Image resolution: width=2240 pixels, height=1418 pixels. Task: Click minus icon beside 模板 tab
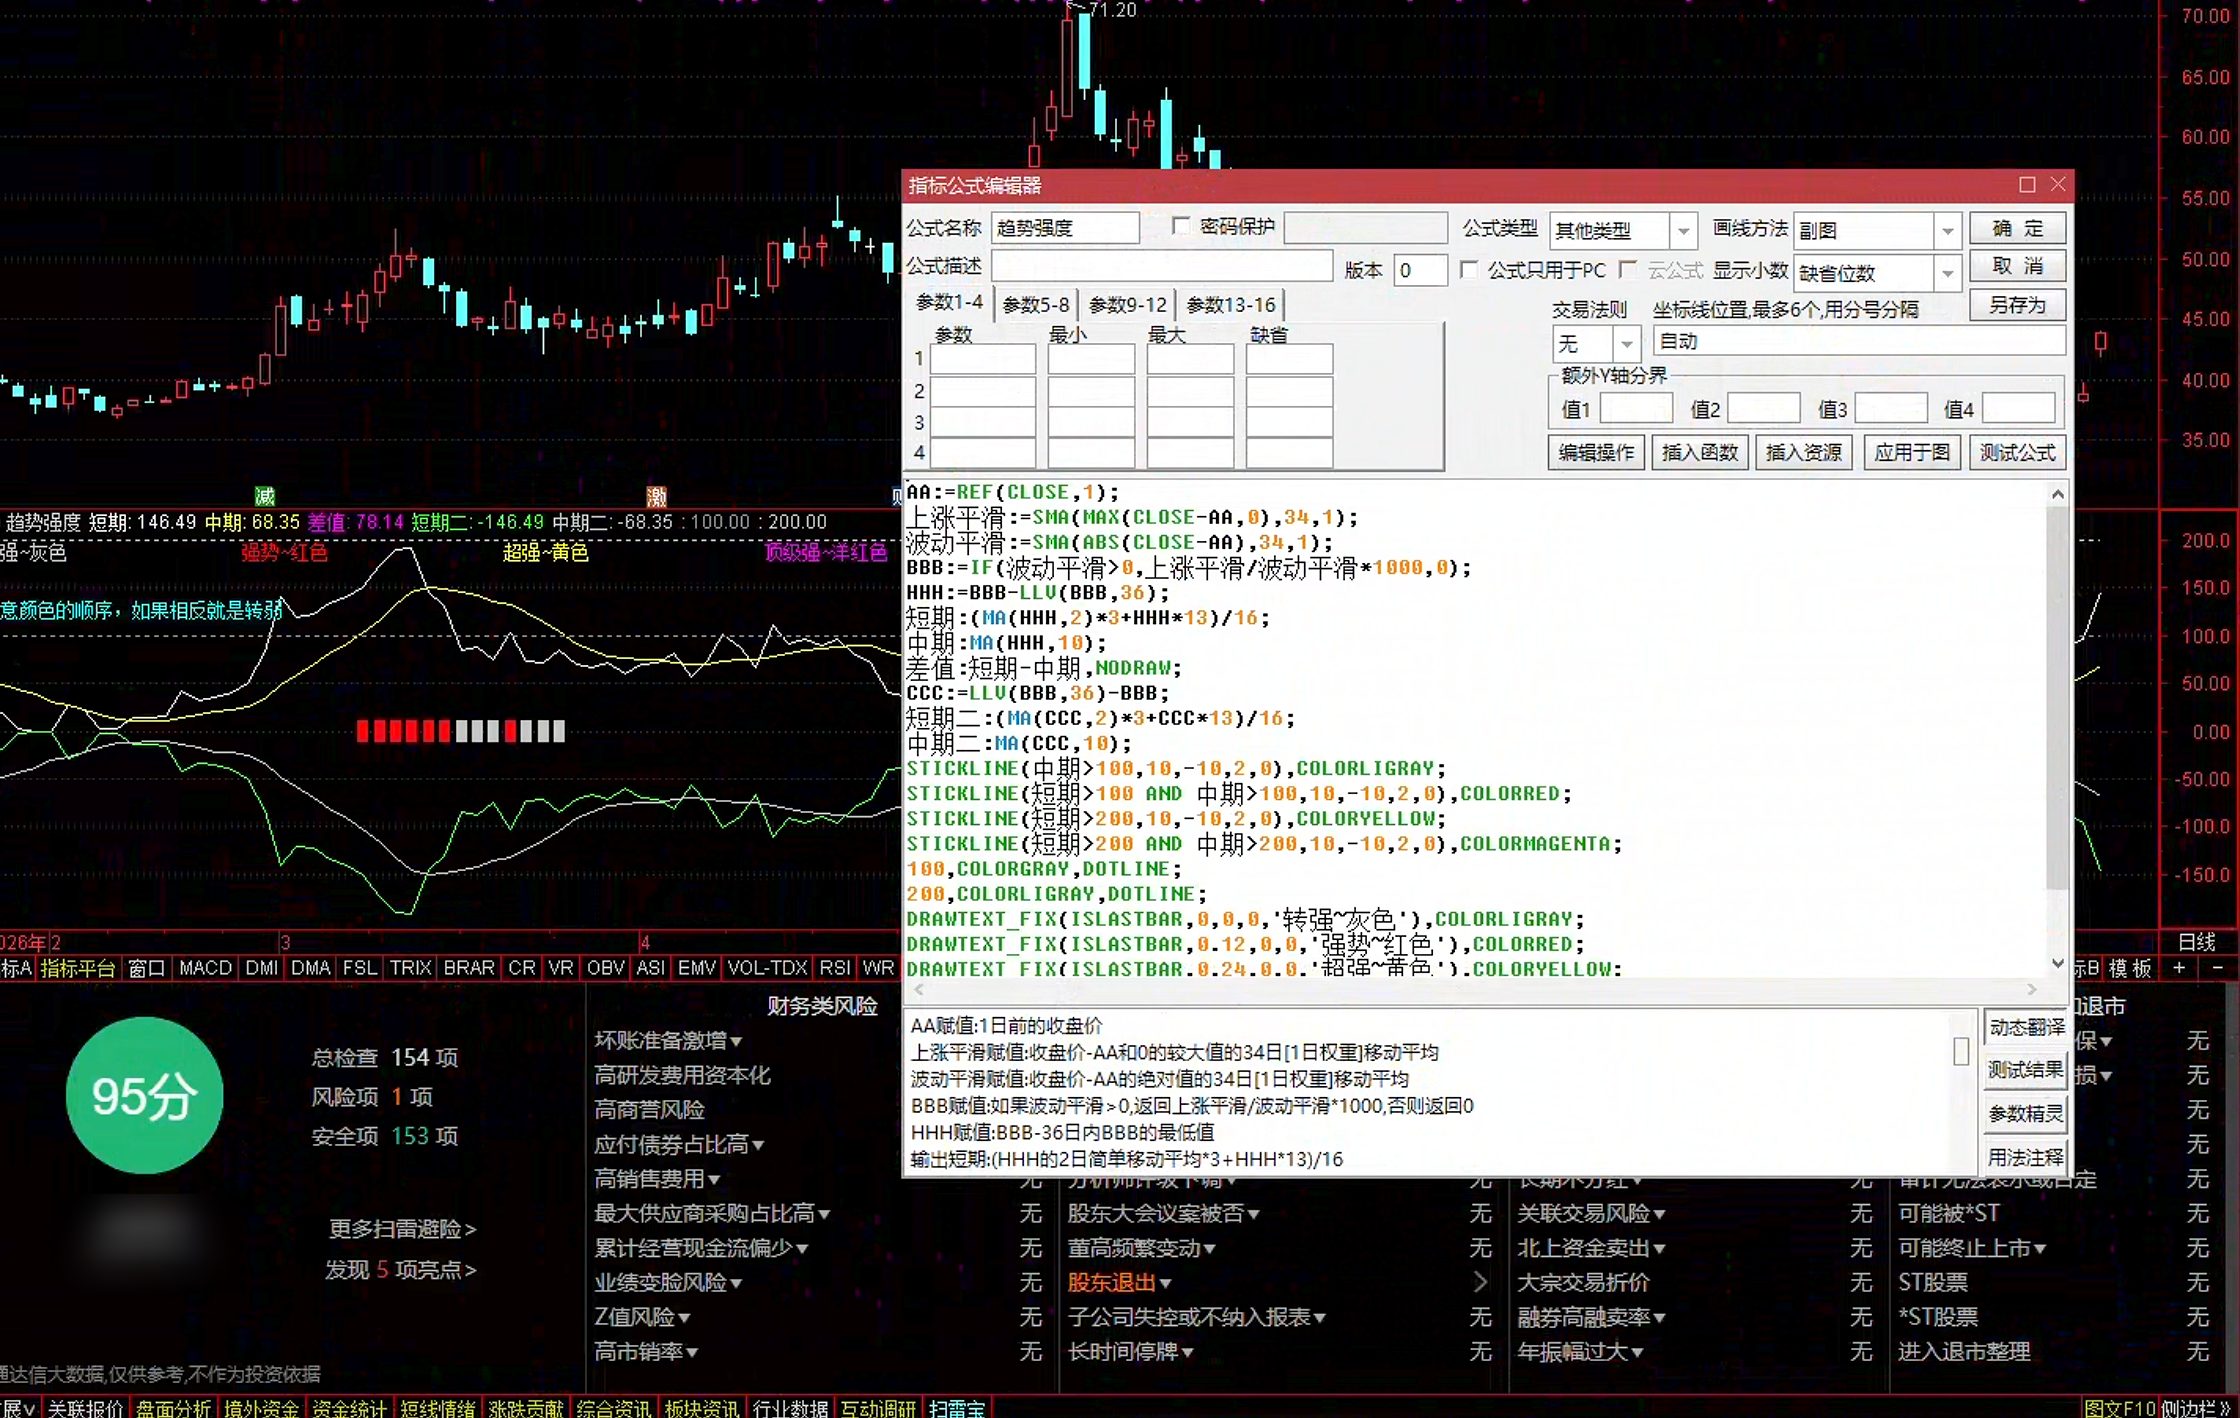[x=2217, y=968]
